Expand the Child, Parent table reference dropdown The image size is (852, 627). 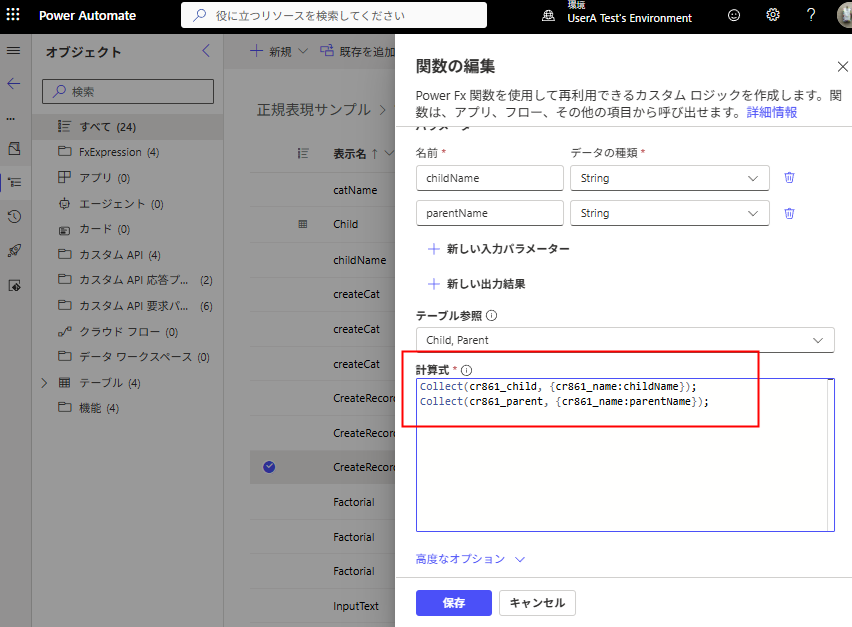tap(625, 340)
